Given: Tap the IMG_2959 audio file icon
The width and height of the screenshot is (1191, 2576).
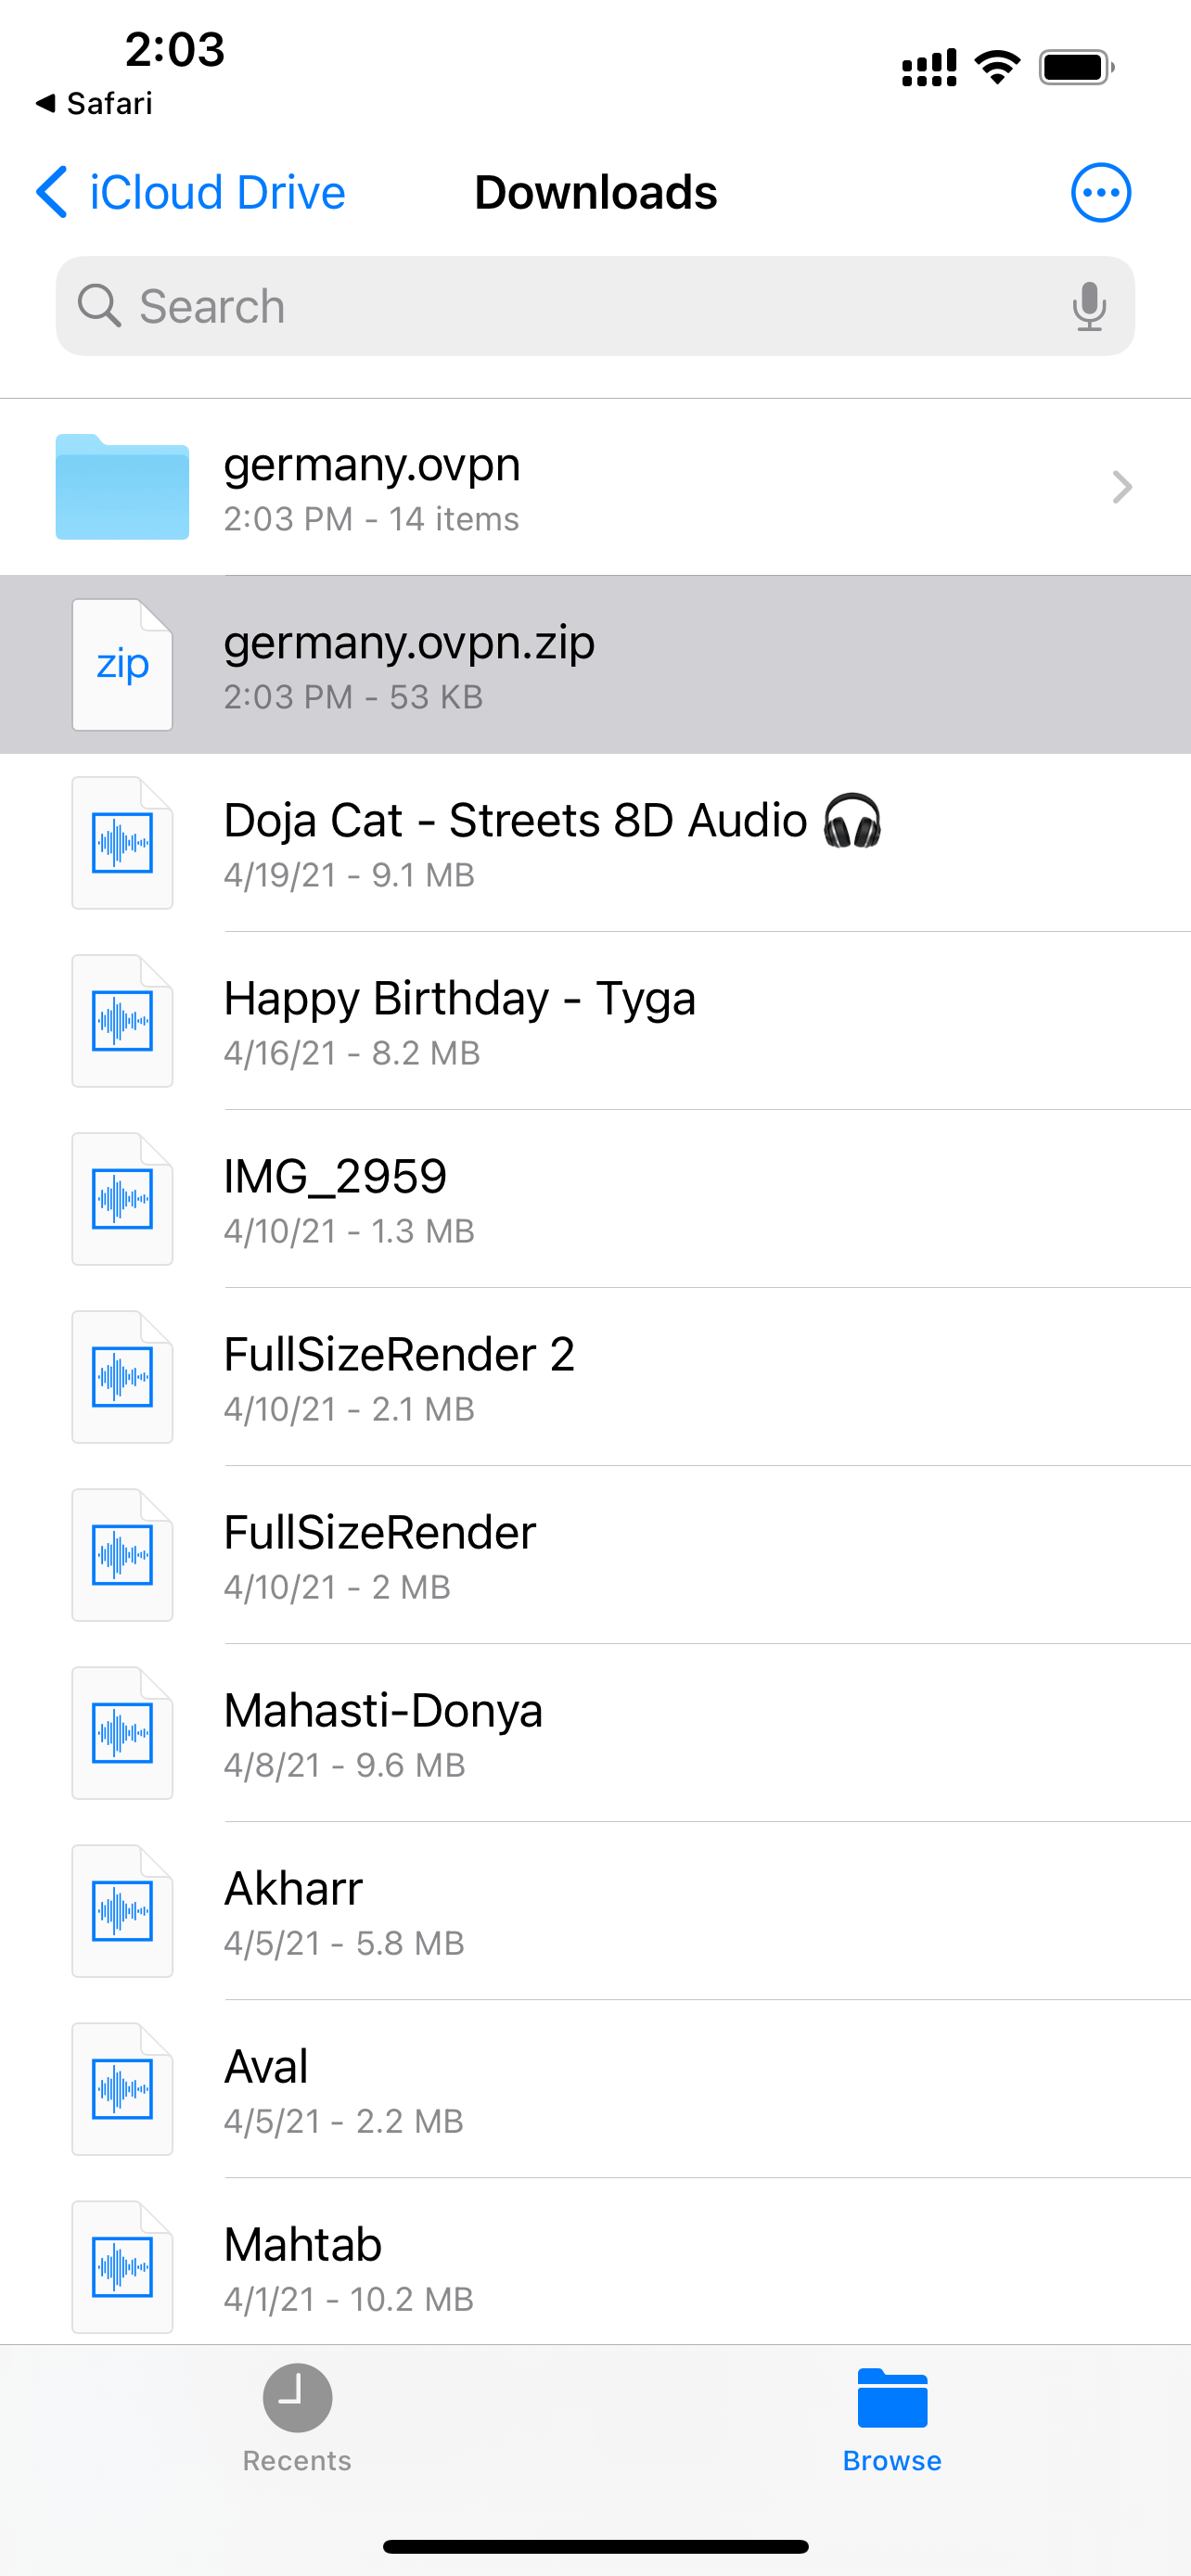Looking at the screenshot, I should pos(122,1199).
